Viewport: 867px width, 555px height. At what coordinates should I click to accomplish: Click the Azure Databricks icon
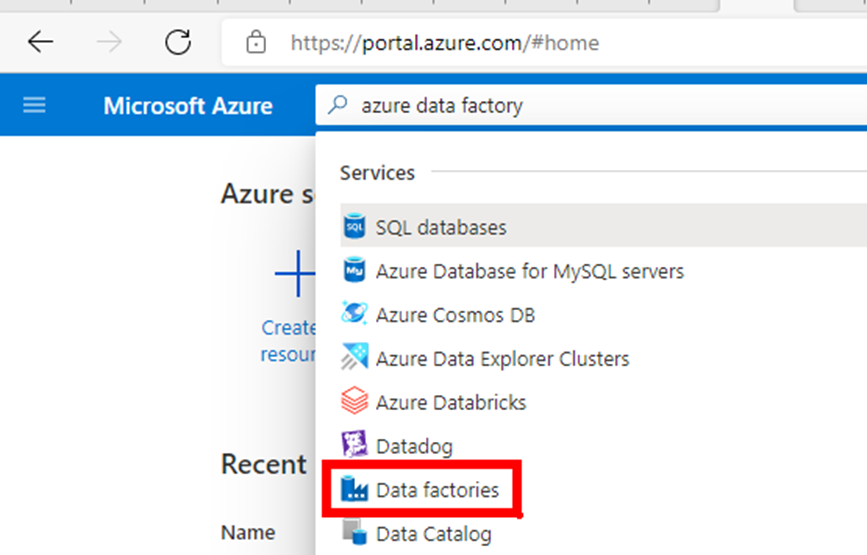coord(354,401)
